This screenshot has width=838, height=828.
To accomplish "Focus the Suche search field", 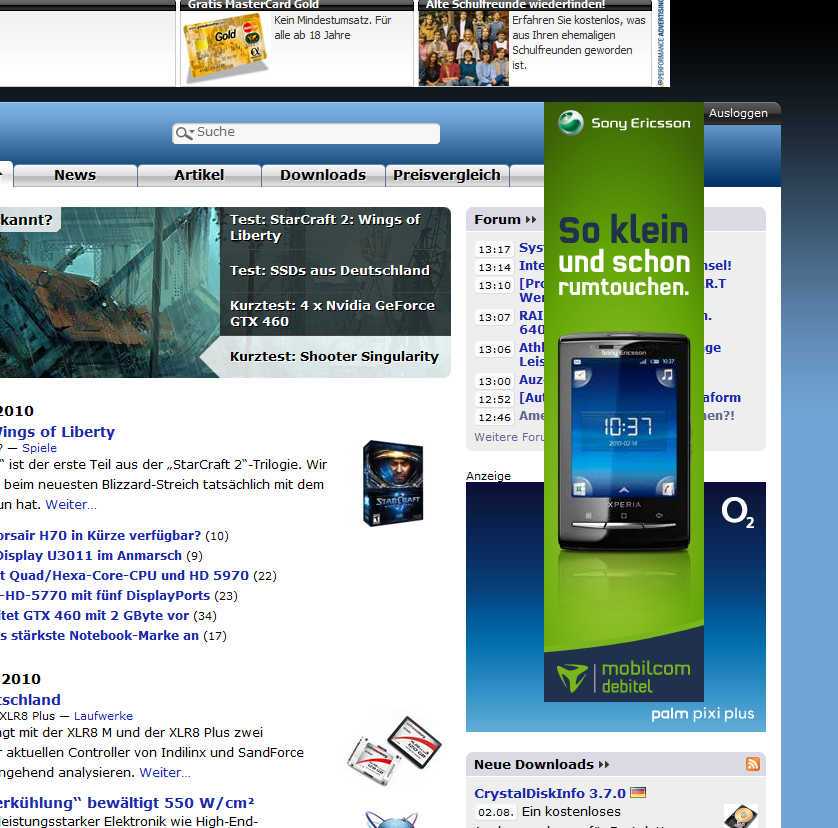I will [x=306, y=133].
